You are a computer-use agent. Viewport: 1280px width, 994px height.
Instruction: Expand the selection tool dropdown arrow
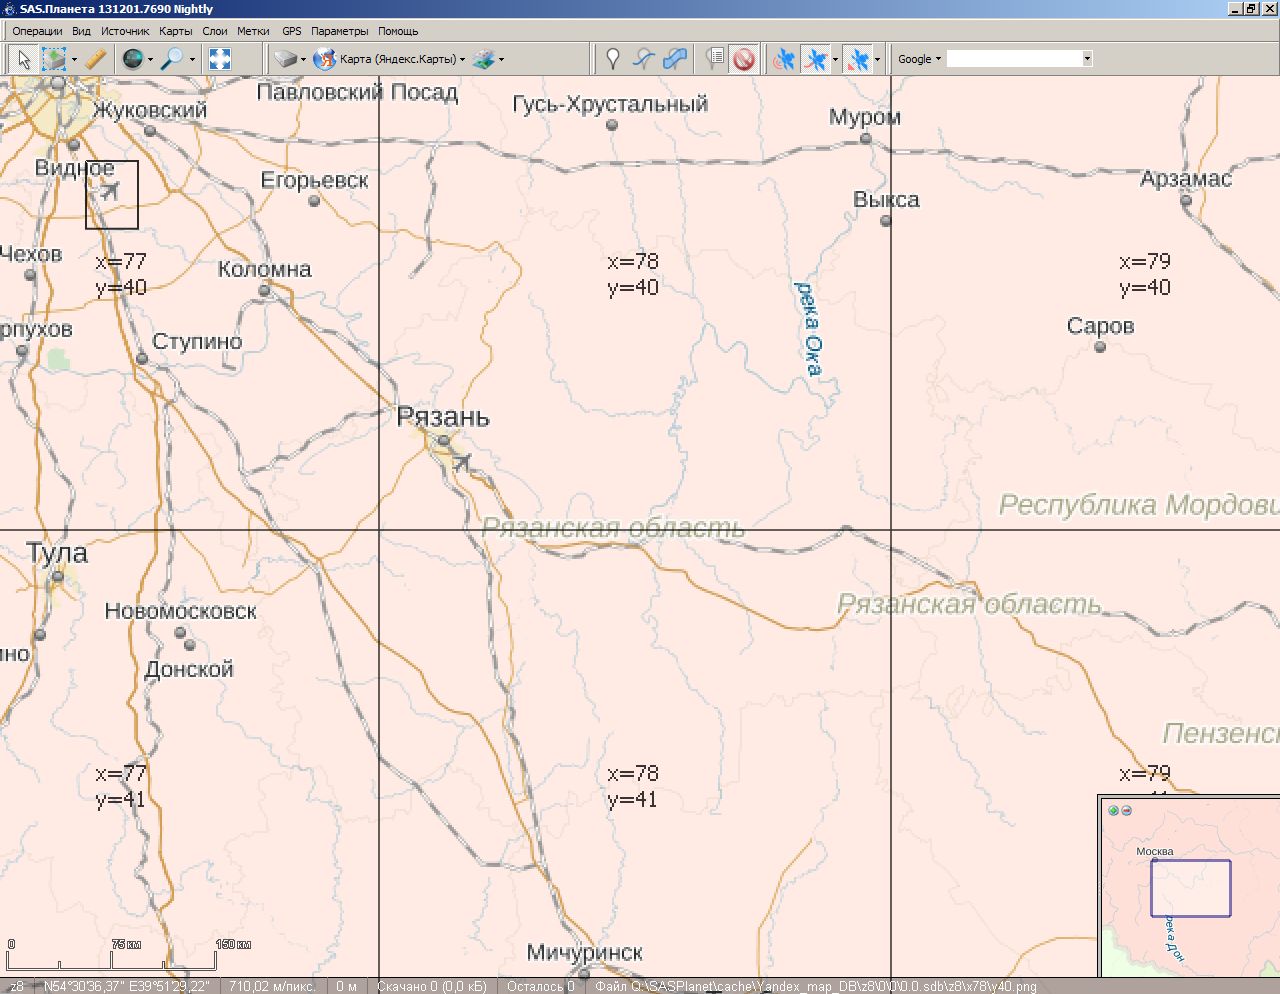click(74, 59)
